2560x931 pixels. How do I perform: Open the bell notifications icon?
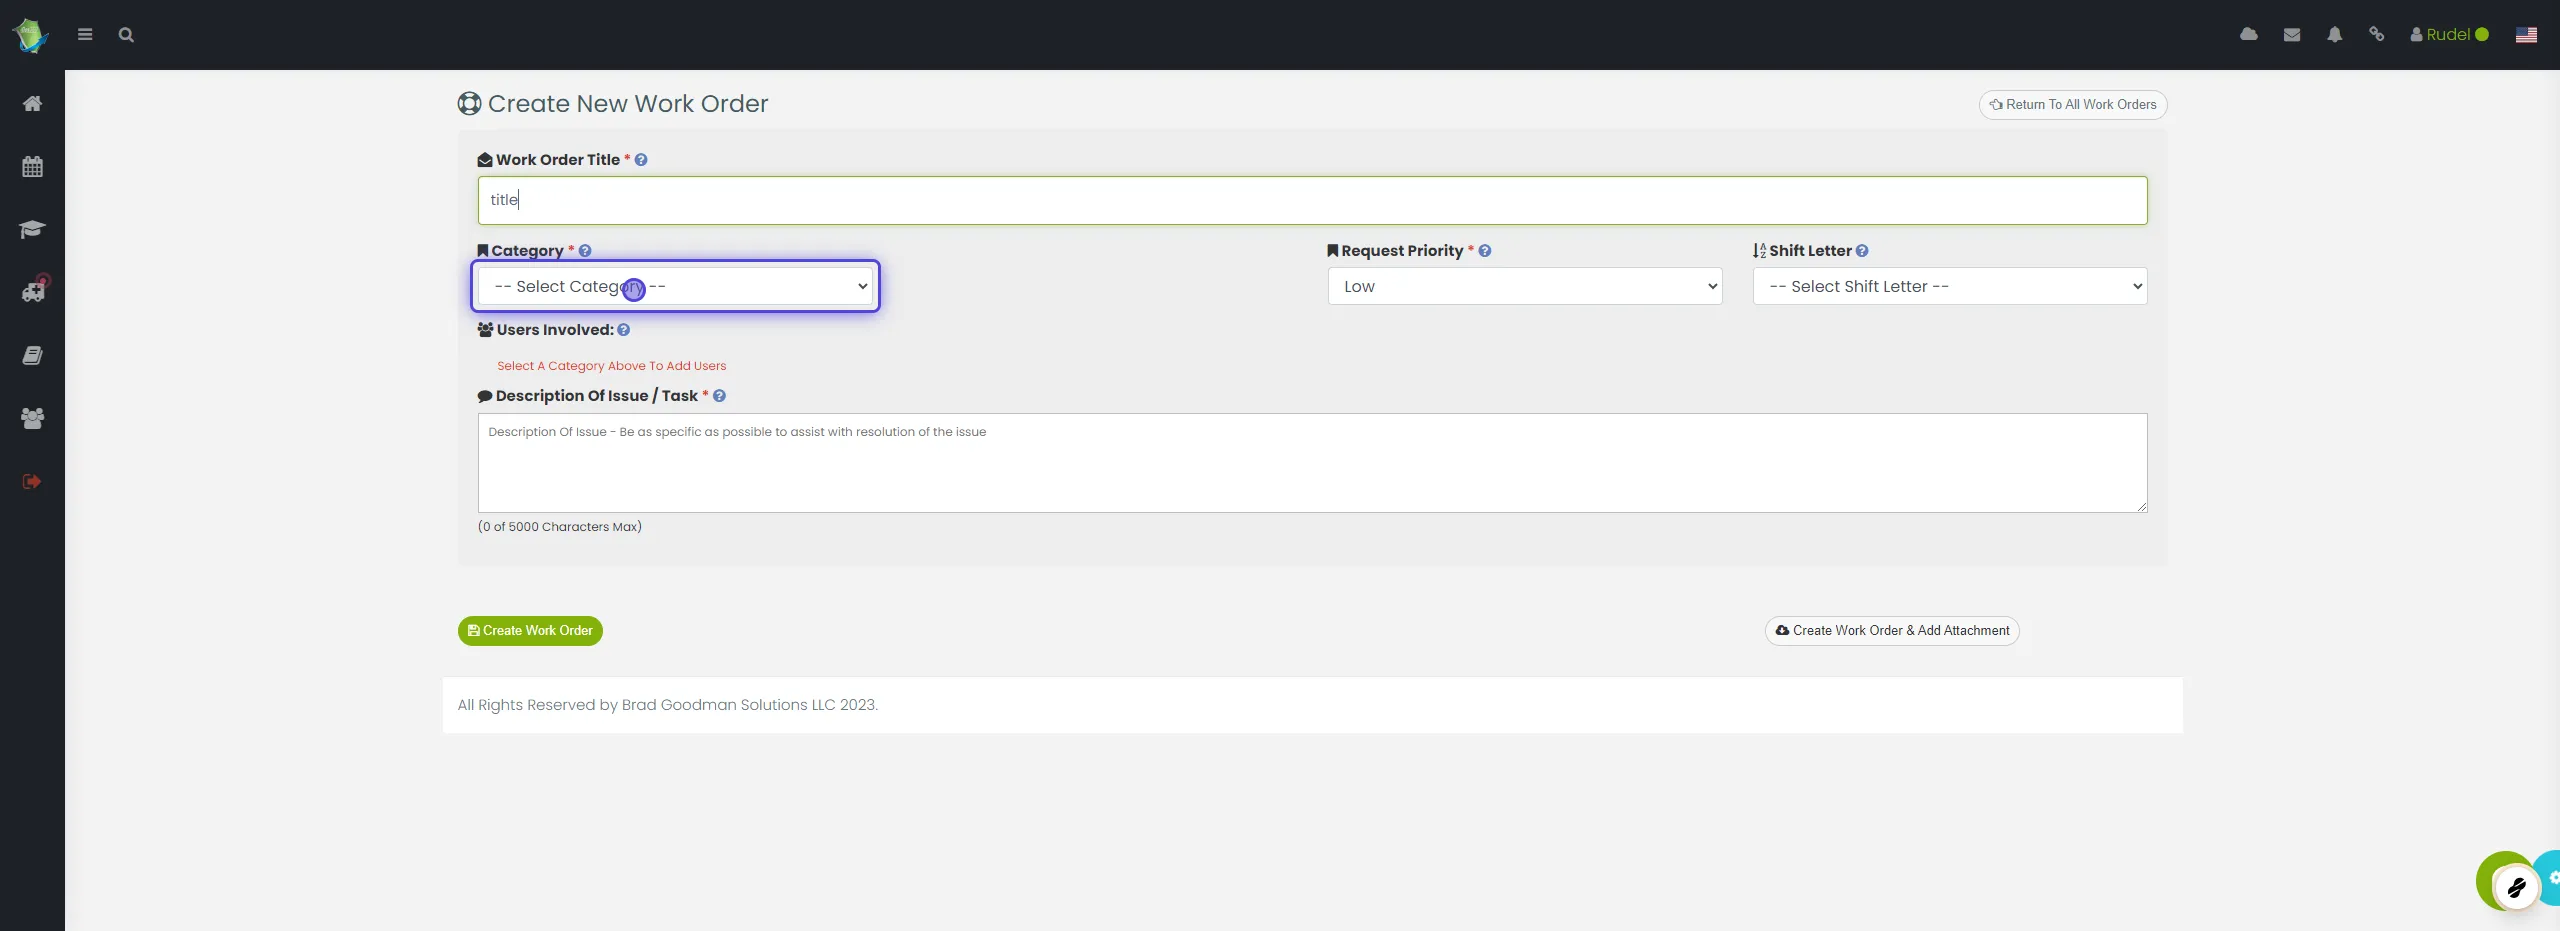click(x=2334, y=35)
